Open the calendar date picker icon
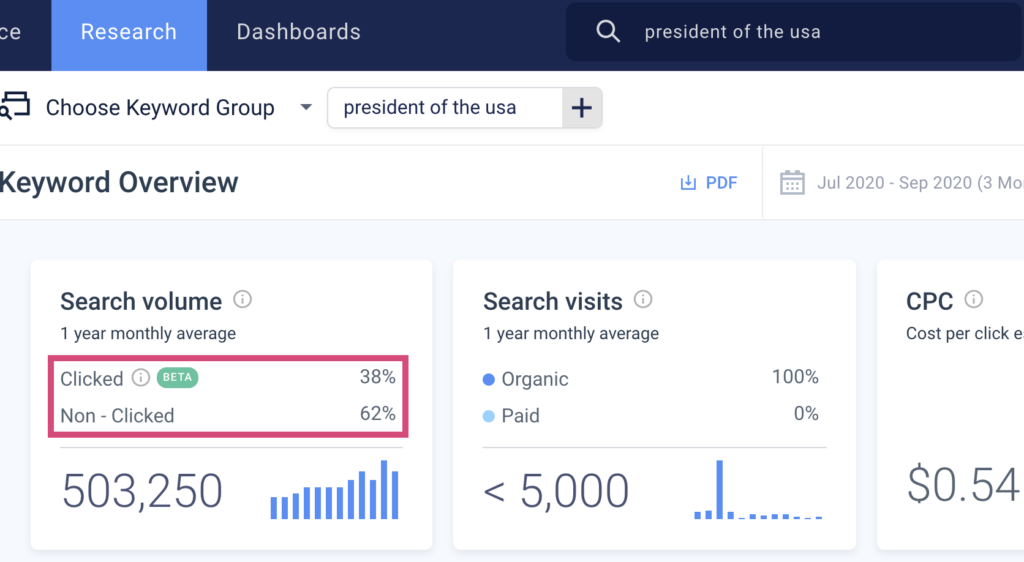Image resolution: width=1024 pixels, height=562 pixels. (x=792, y=183)
